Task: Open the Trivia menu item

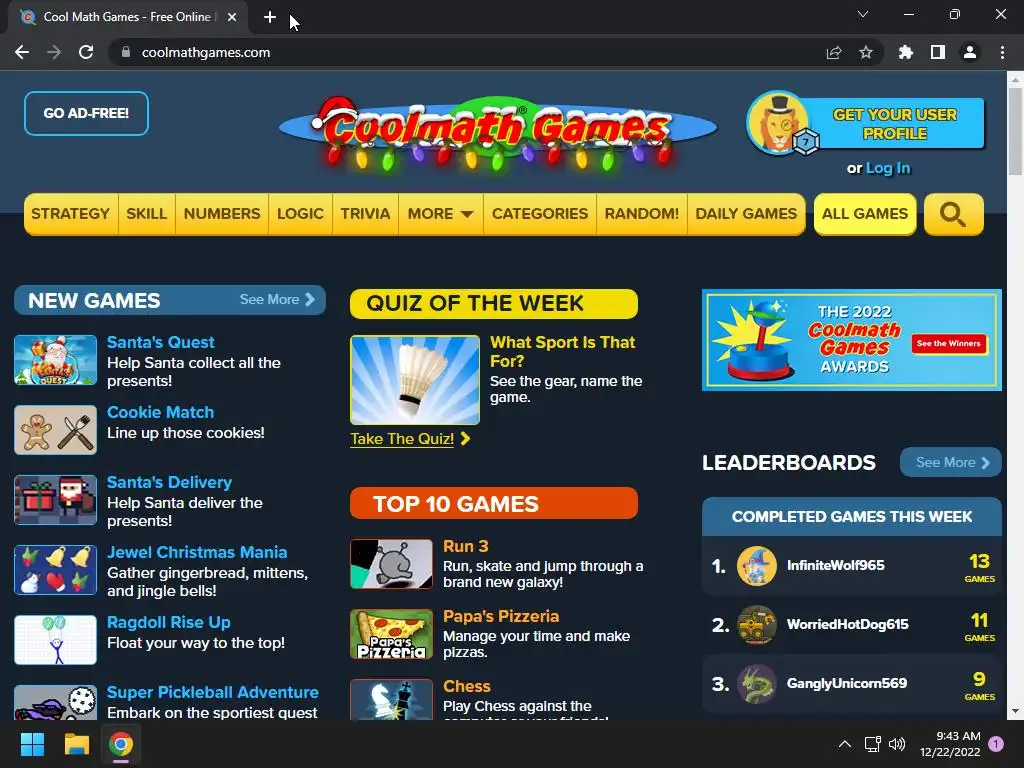Action: pyautogui.click(x=365, y=214)
